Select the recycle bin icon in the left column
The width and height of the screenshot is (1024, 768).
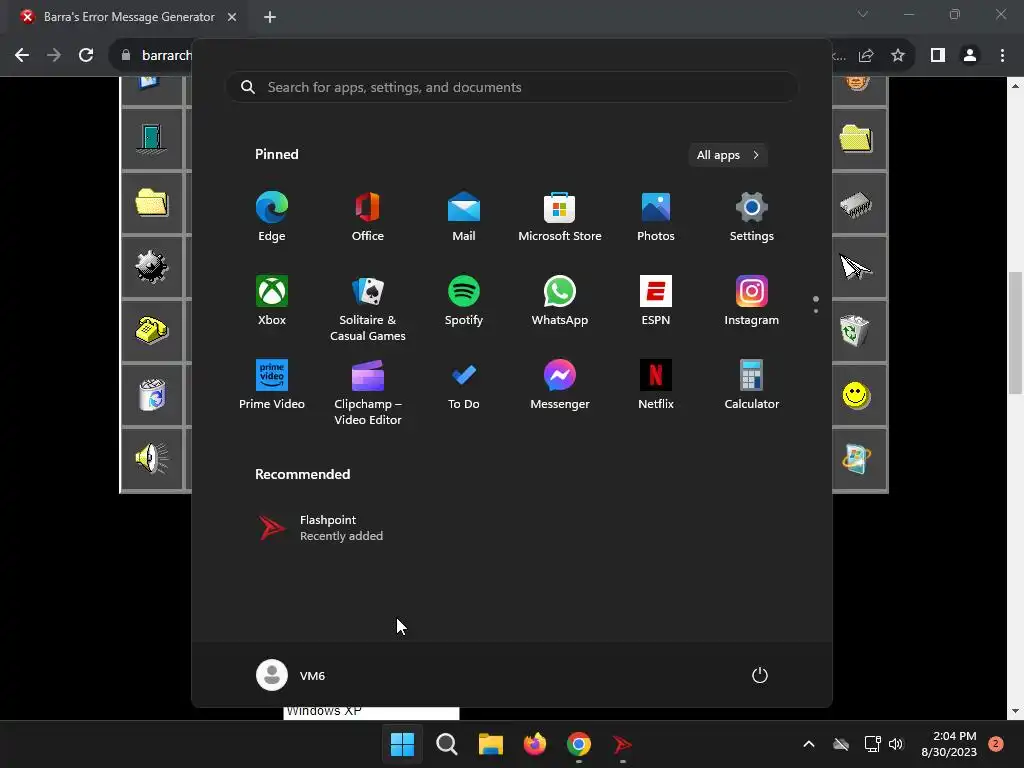tap(152, 395)
